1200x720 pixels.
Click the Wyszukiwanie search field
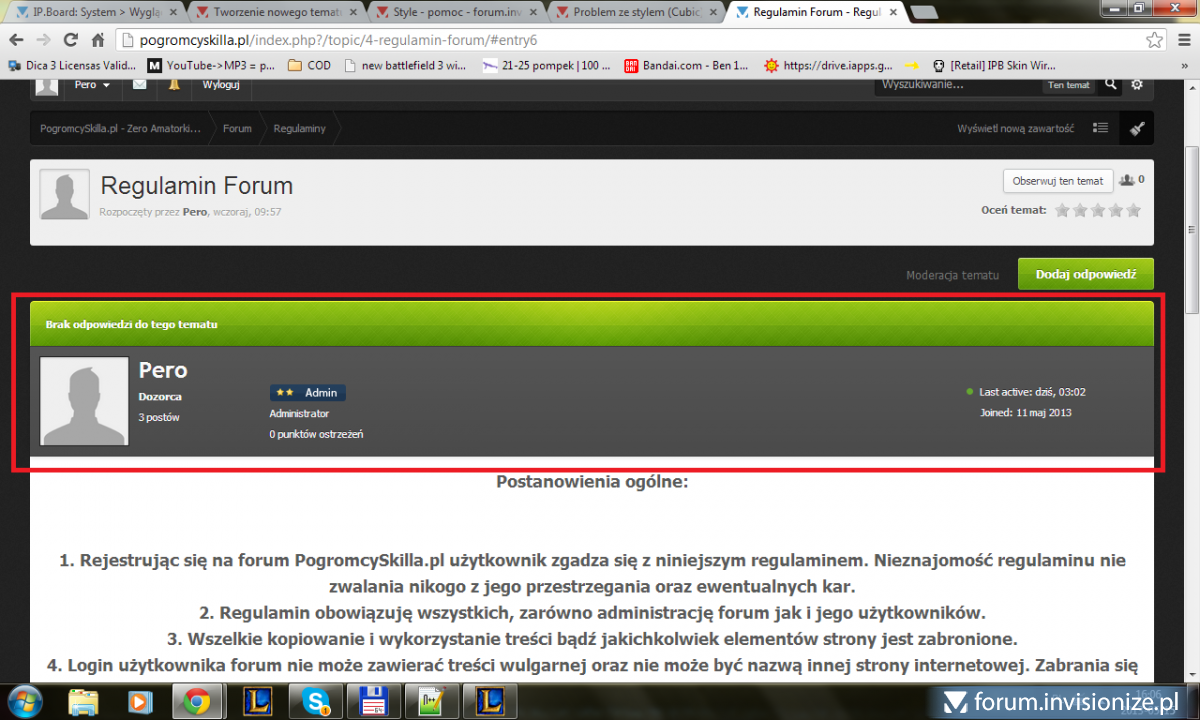[958, 85]
